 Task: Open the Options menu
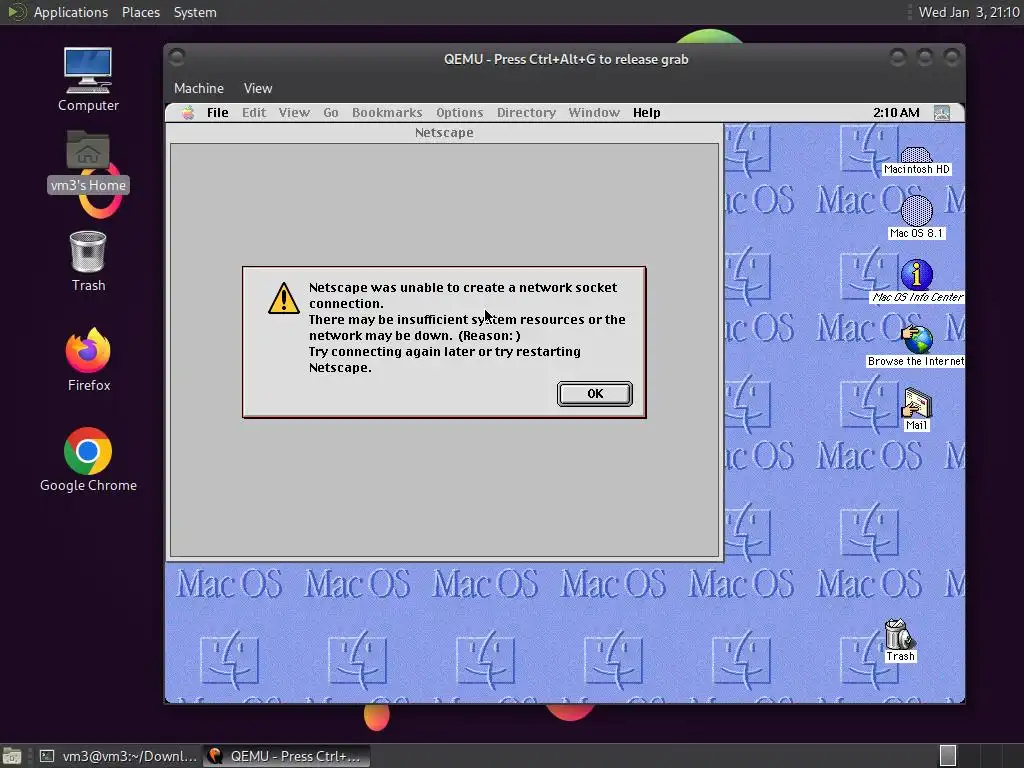[459, 112]
